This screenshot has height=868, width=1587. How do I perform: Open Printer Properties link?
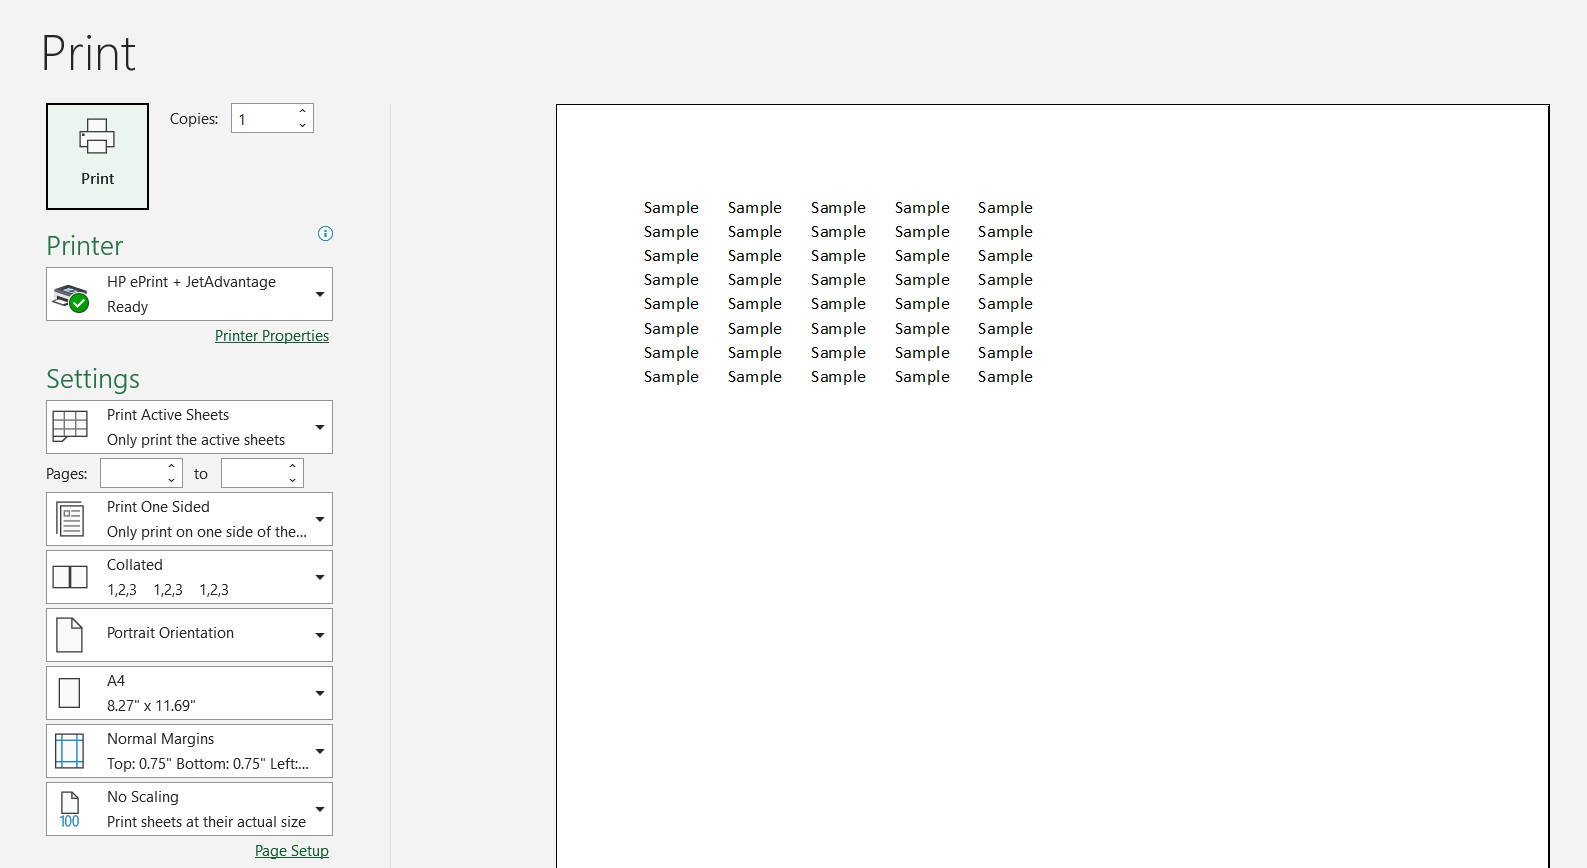pyautogui.click(x=272, y=336)
